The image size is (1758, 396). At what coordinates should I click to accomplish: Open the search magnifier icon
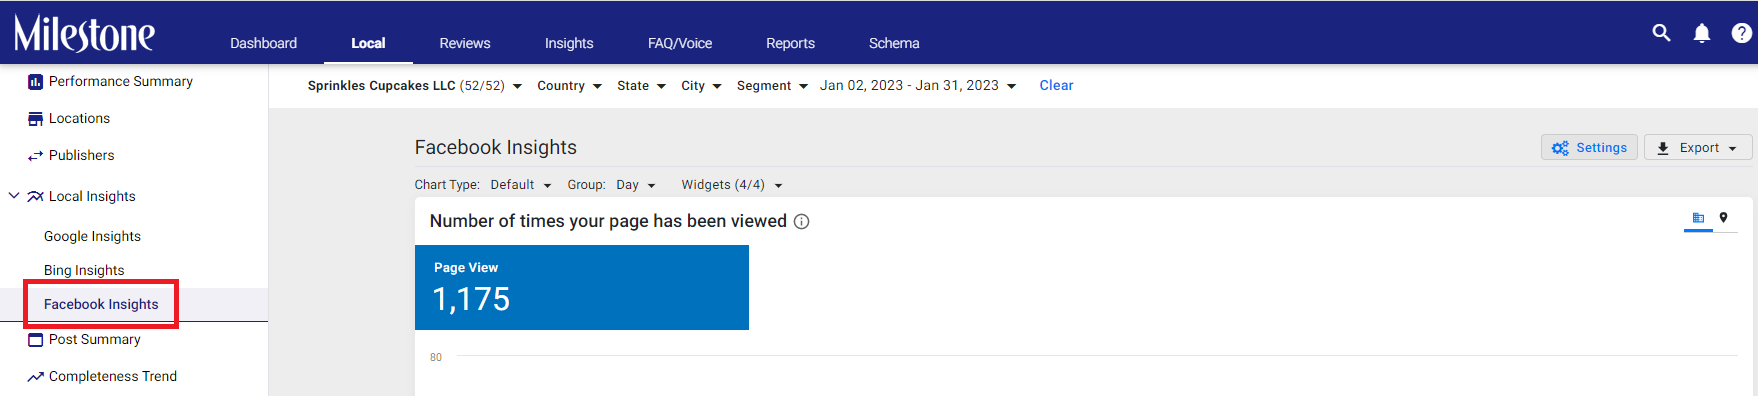pyautogui.click(x=1661, y=33)
